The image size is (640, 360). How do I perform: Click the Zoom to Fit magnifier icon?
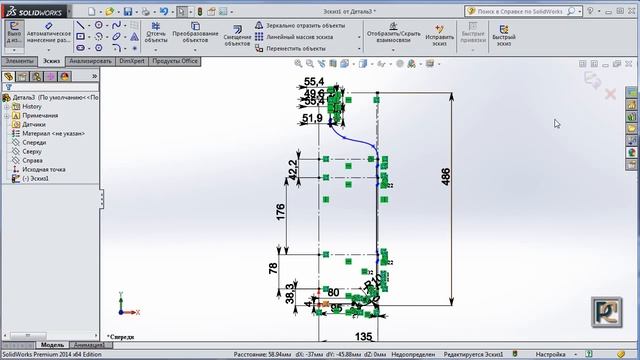pos(298,64)
